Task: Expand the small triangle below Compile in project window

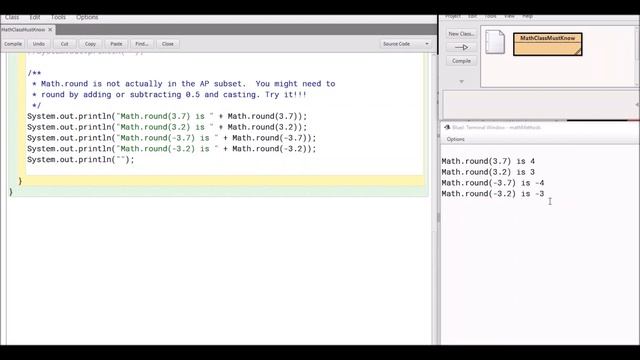Action: [462, 82]
